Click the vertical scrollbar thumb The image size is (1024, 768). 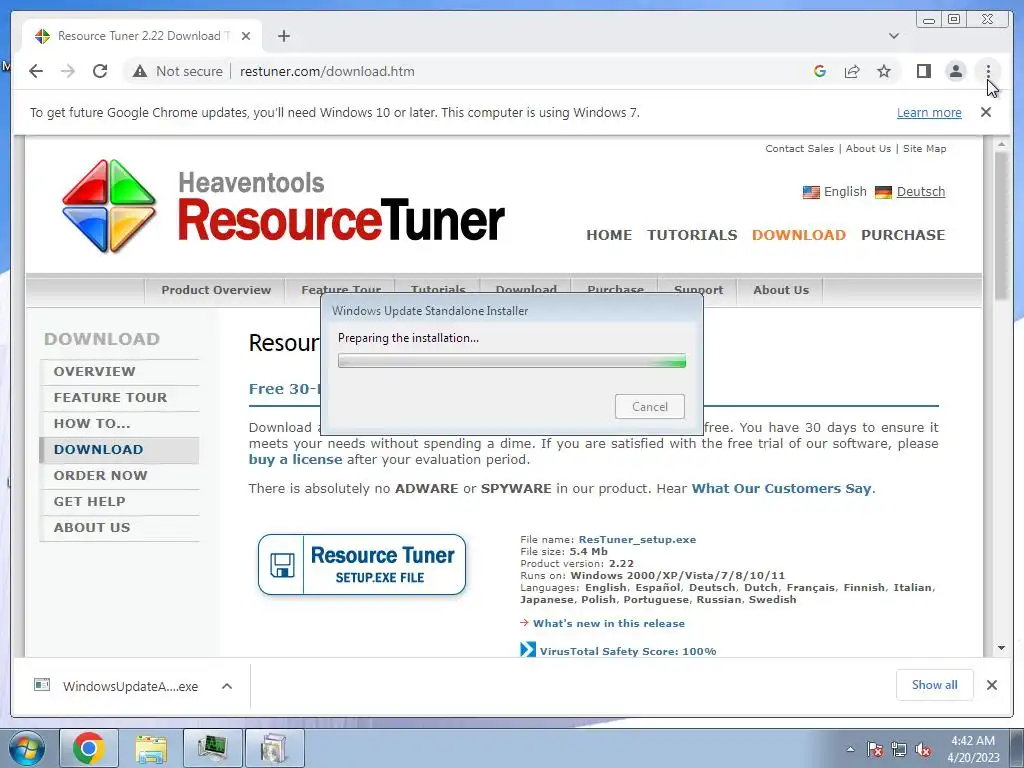coord(1001,225)
